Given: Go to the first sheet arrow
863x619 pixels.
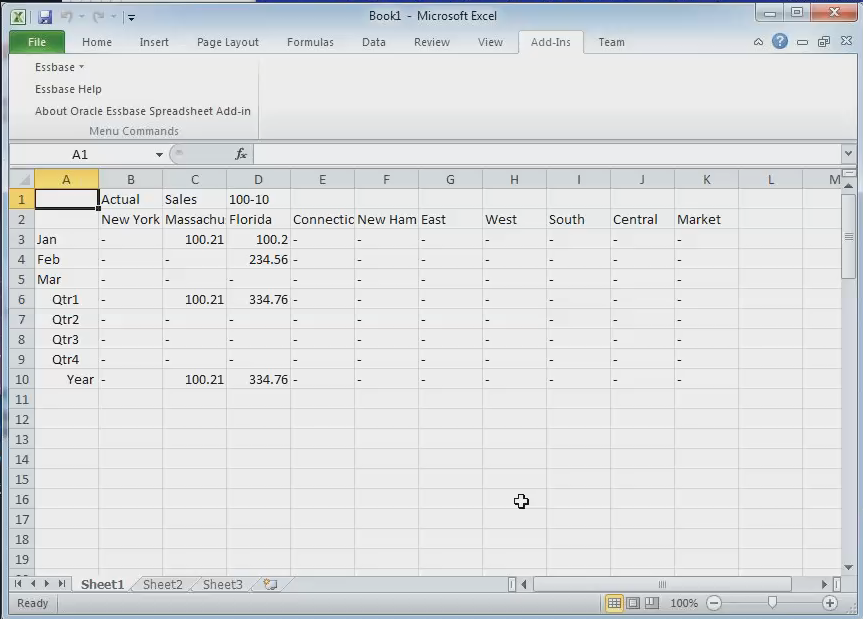Looking at the screenshot, I should (18, 584).
